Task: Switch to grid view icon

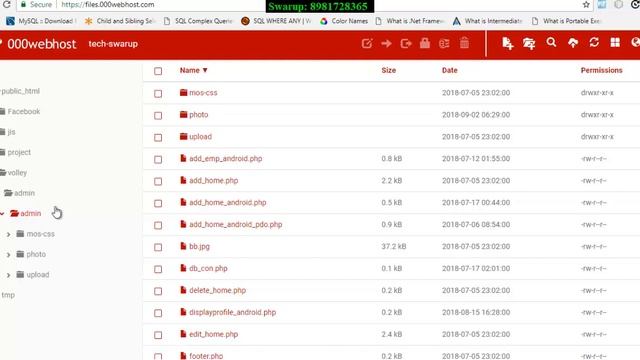Action: click(615, 42)
